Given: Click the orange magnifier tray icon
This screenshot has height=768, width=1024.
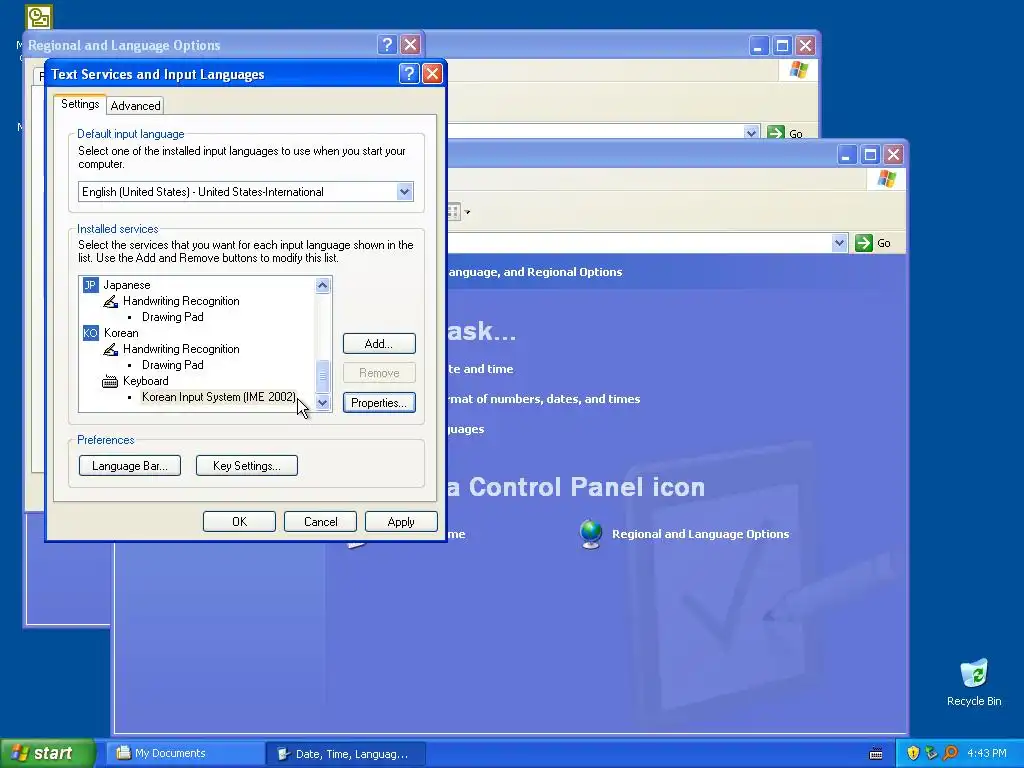Looking at the screenshot, I should point(950,753).
